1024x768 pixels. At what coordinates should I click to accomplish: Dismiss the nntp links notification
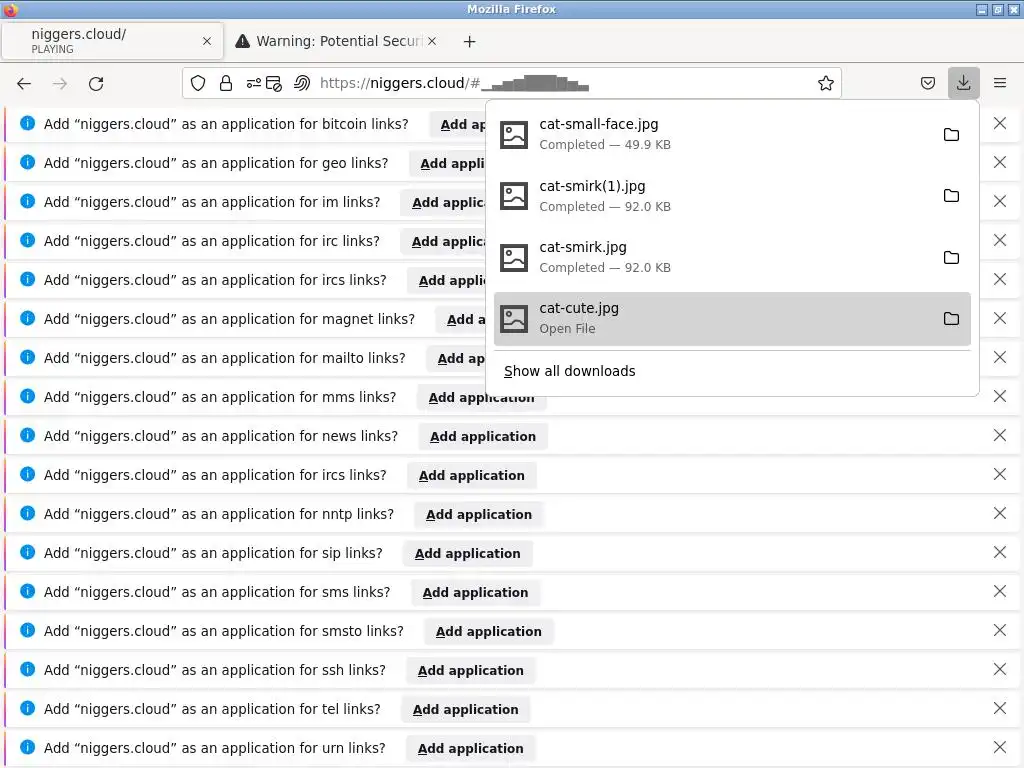(x=1000, y=513)
